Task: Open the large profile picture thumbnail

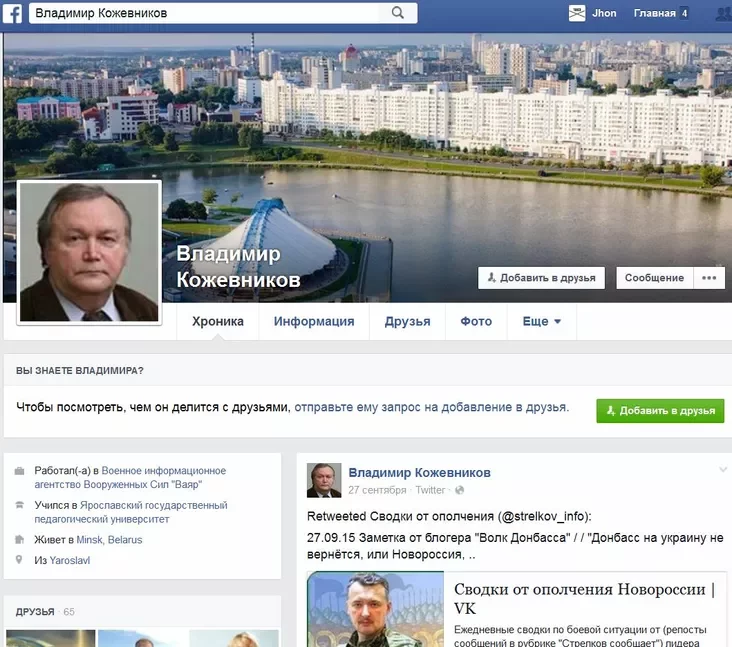Action: 89,252
